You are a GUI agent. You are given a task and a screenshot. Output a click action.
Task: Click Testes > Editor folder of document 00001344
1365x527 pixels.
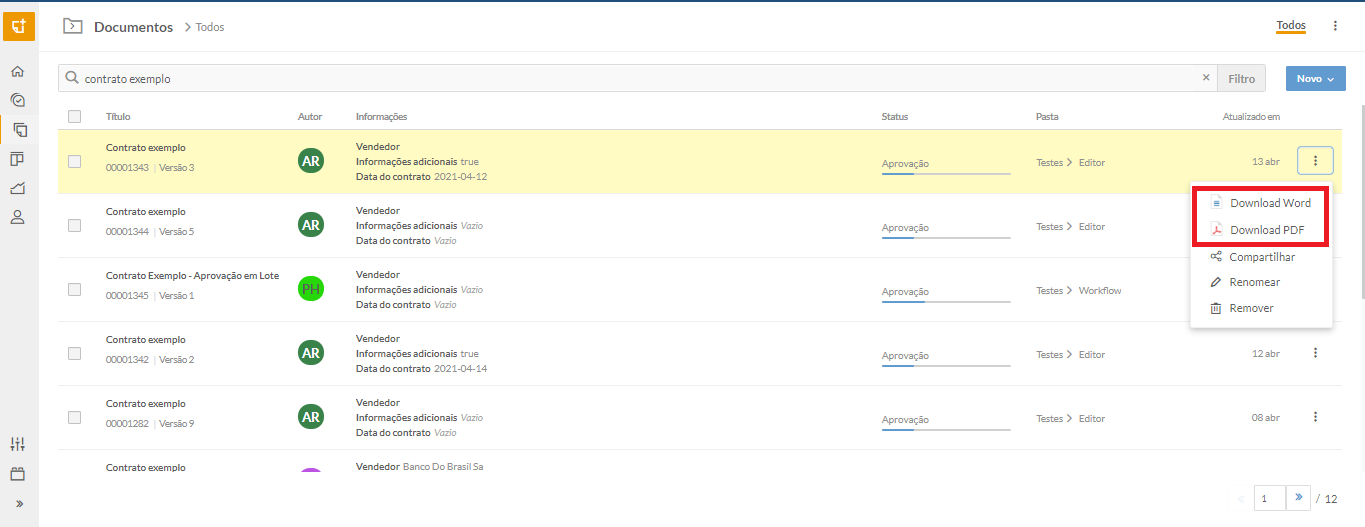[x=1070, y=226]
